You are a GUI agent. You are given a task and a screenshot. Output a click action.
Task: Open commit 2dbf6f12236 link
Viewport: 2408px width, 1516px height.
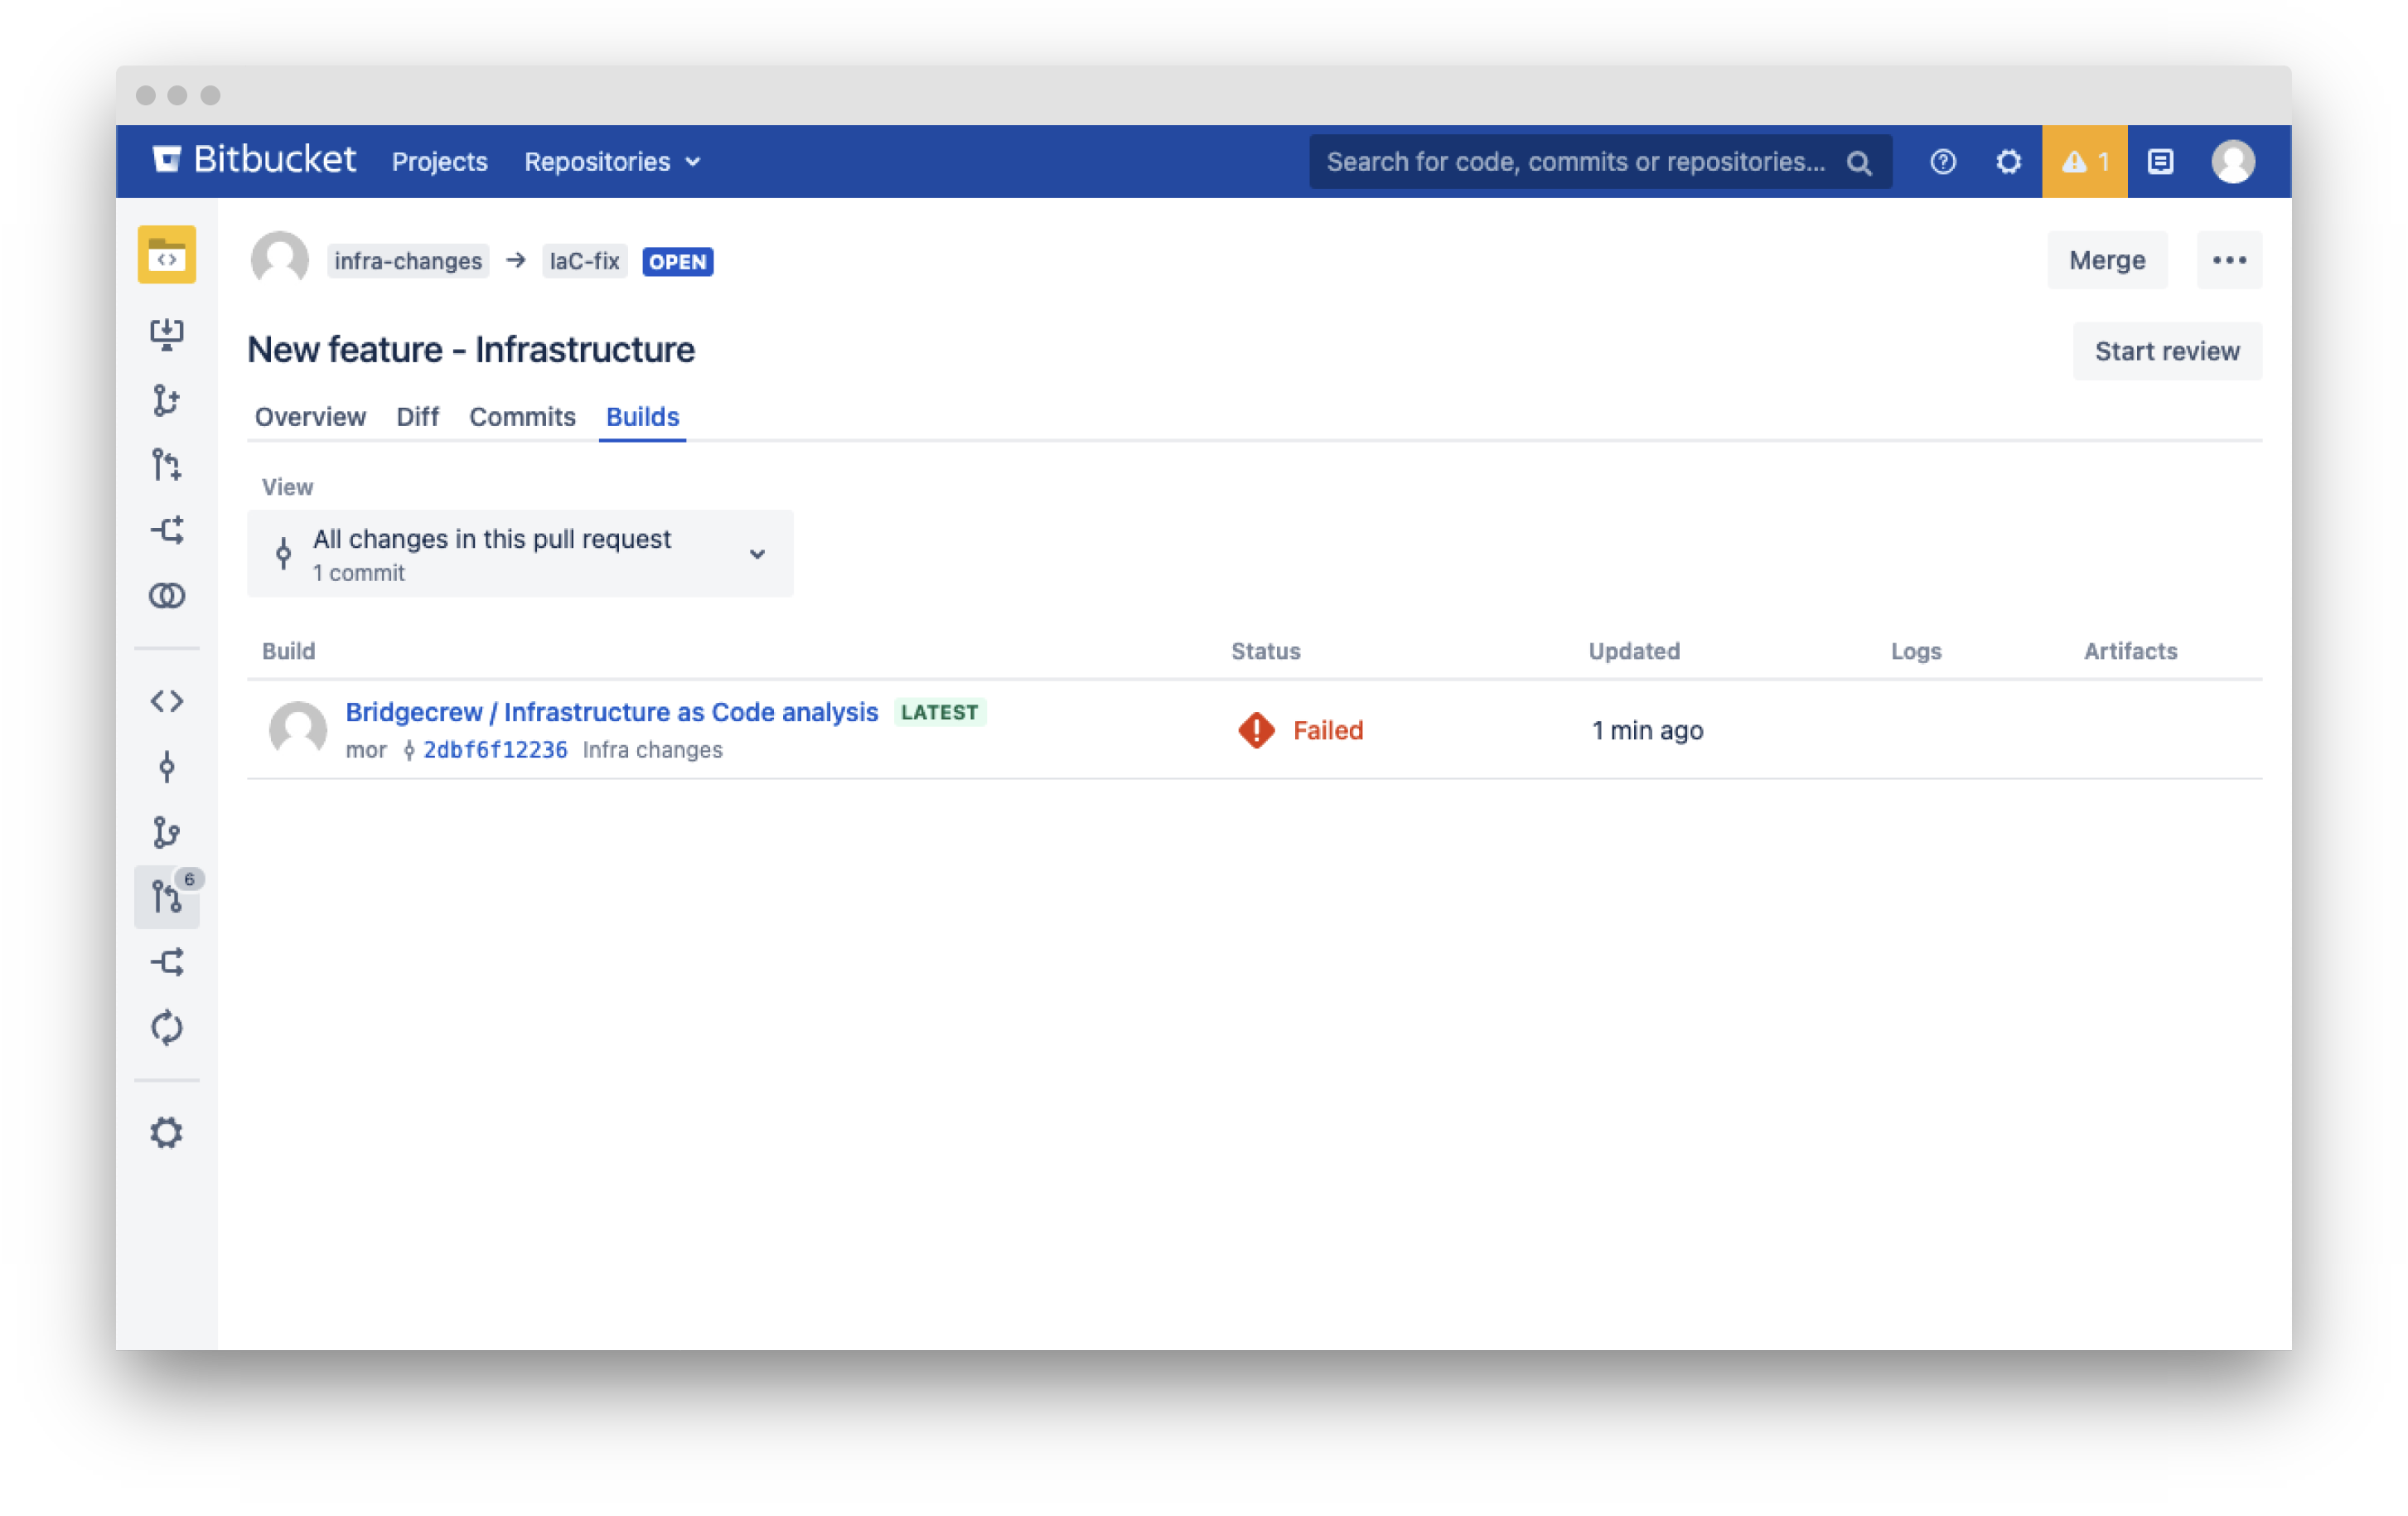point(495,750)
